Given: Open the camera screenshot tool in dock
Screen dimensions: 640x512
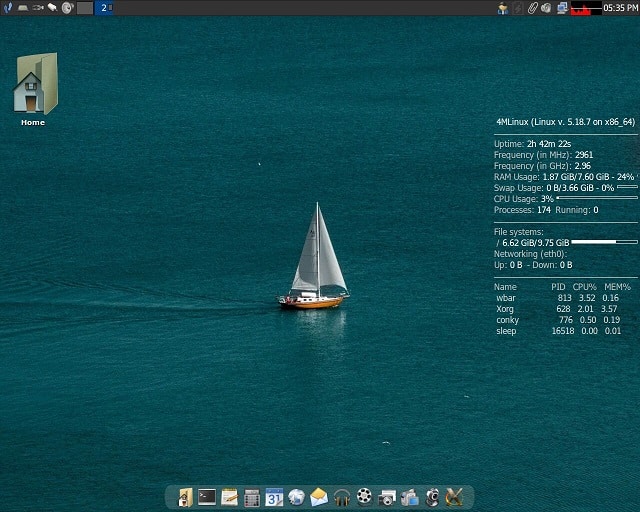Looking at the screenshot, I should coord(387,497).
